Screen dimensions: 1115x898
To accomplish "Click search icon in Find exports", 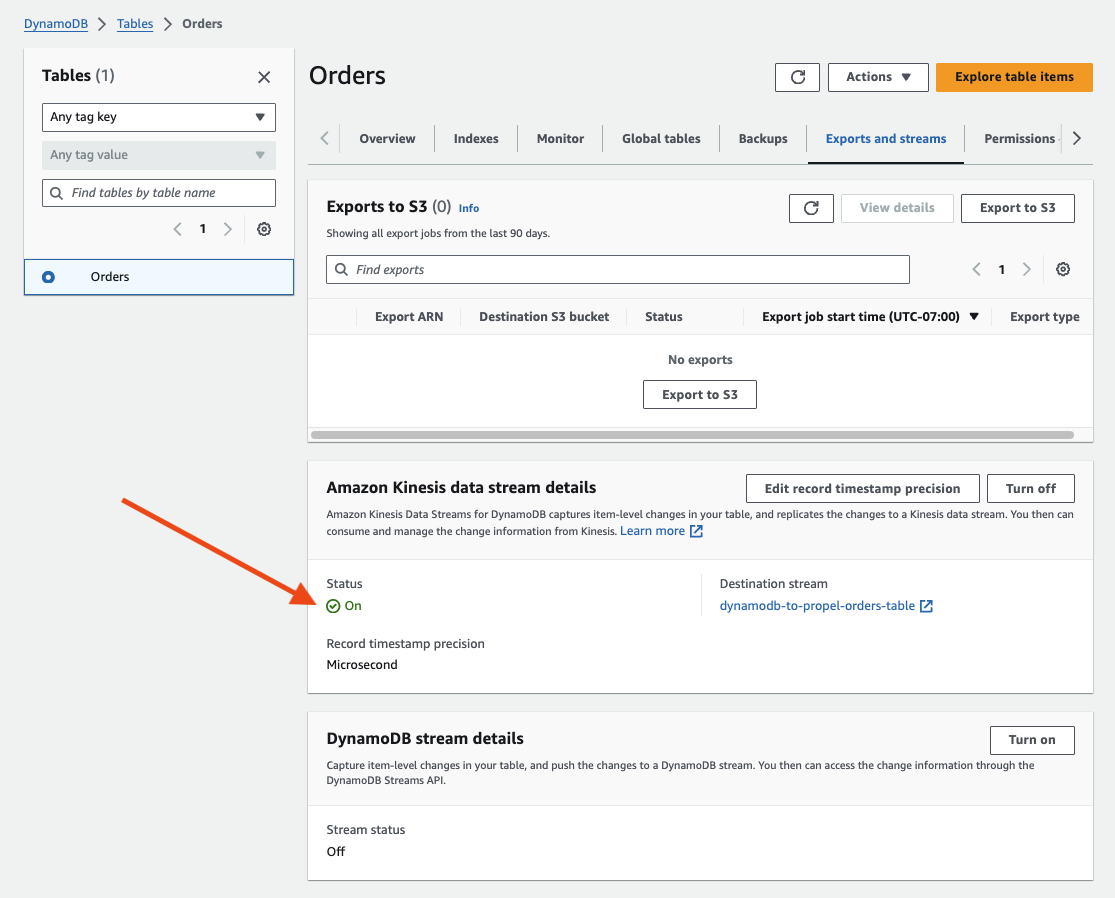I will tap(341, 269).
